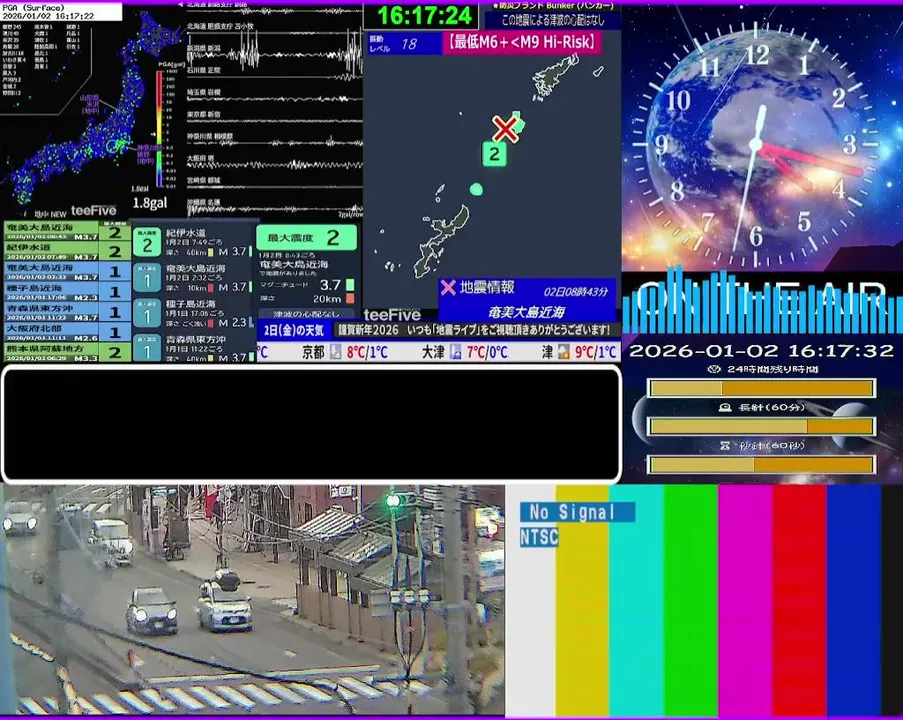The width and height of the screenshot is (903, 720).
Task: Select 大阪府北部 M2.6 list row
Action: pos(66,332)
